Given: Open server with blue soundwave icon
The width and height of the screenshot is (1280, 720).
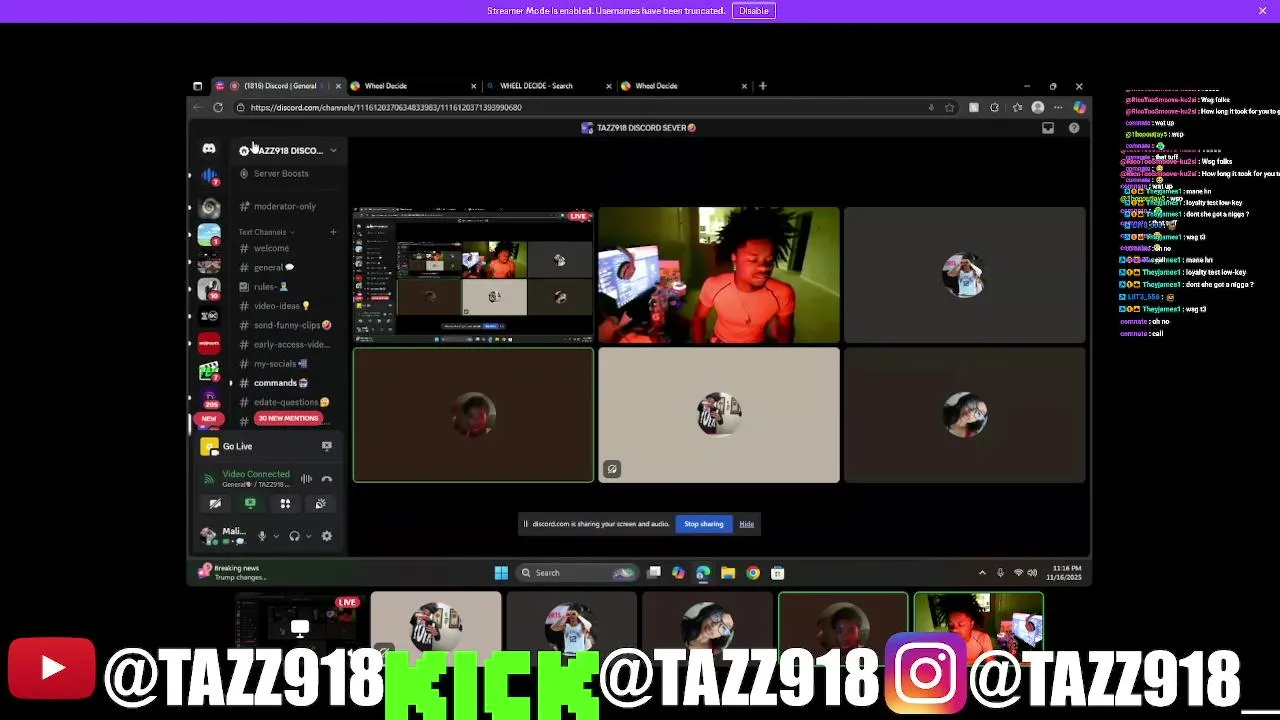Looking at the screenshot, I should point(209,175).
